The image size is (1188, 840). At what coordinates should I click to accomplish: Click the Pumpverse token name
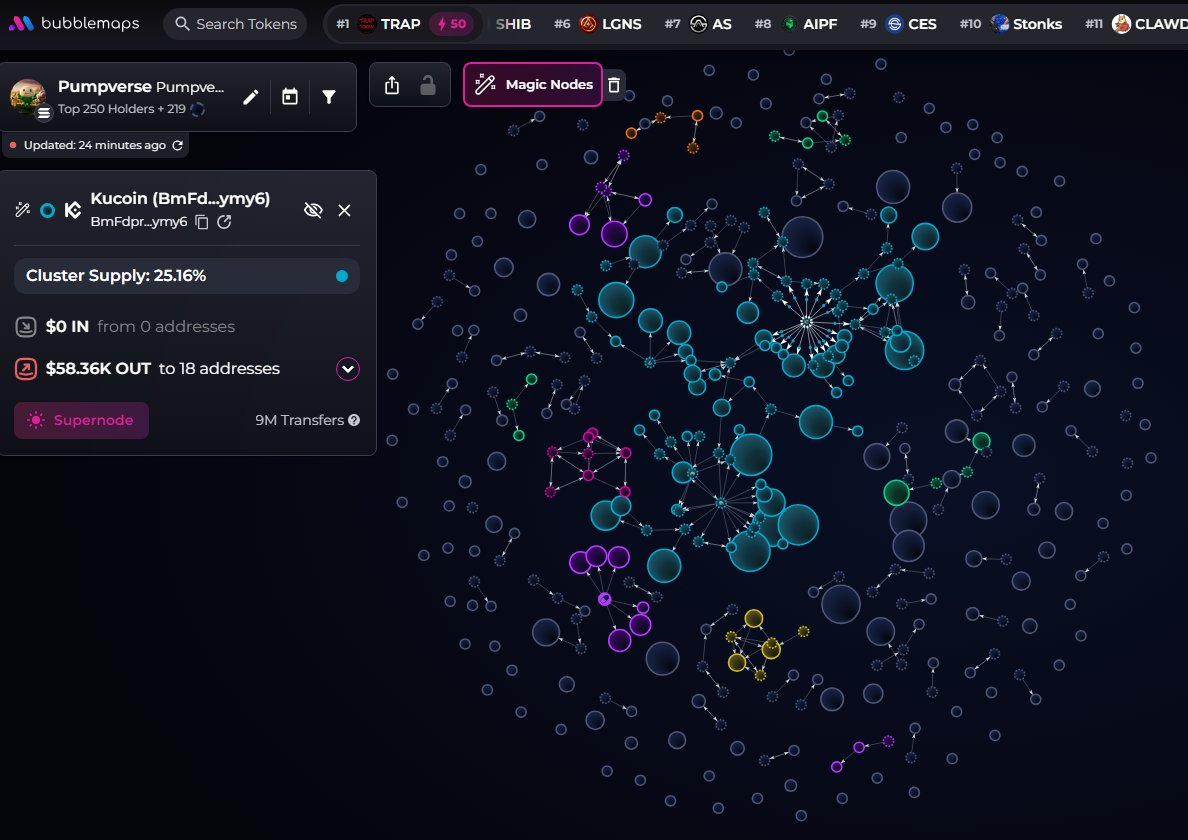(105, 86)
